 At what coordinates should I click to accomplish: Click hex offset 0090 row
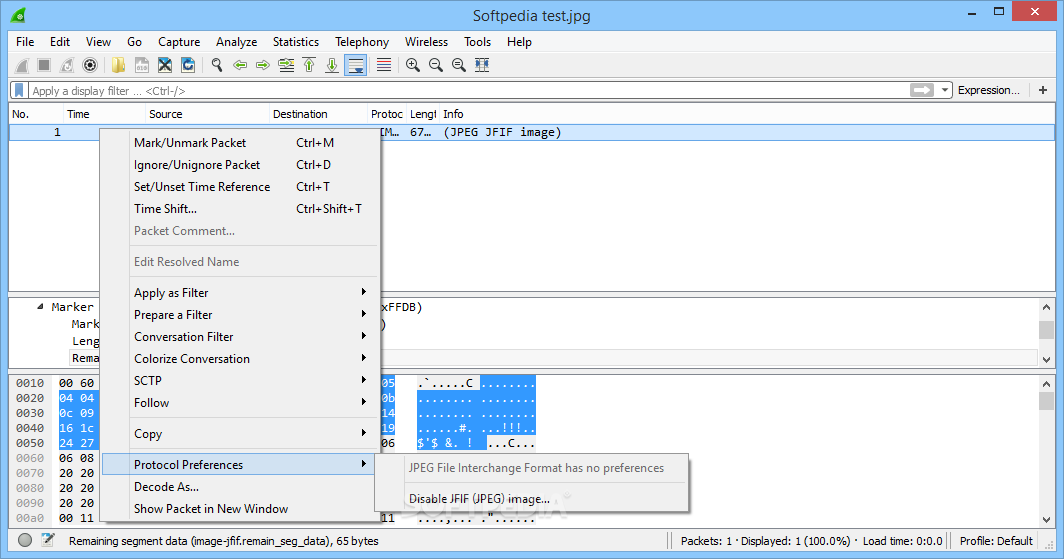[30, 503]
